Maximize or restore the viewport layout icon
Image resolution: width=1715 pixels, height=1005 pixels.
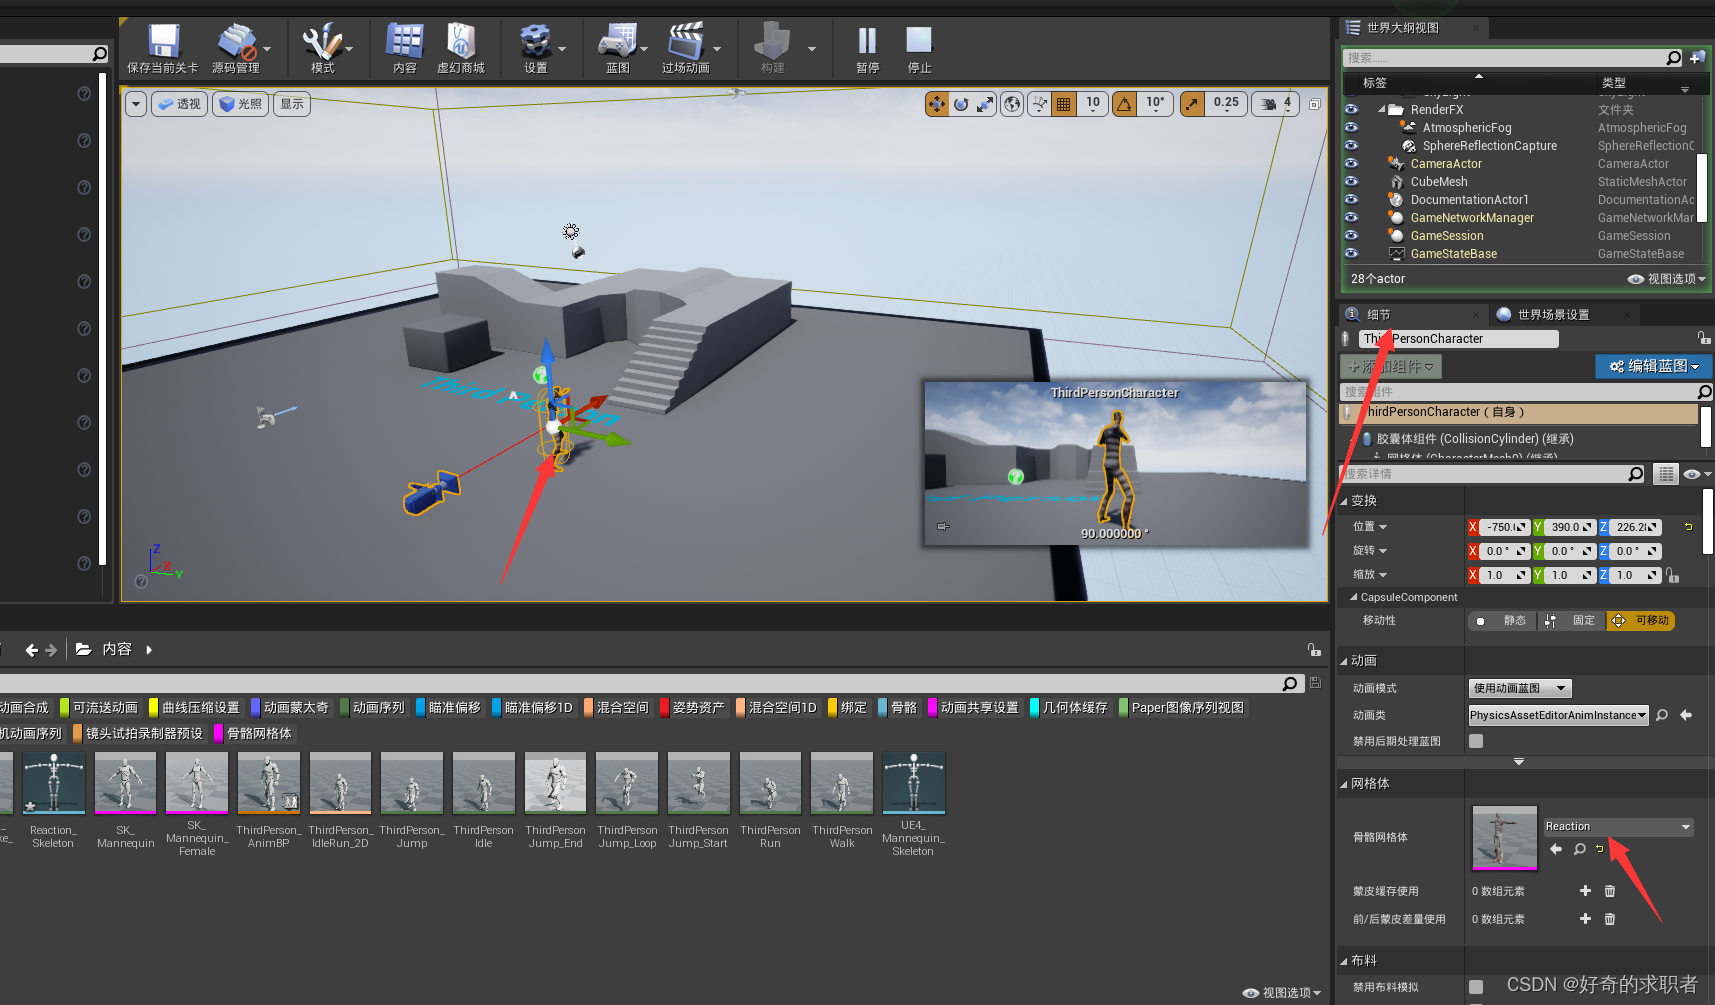(x=1314, y=104)
